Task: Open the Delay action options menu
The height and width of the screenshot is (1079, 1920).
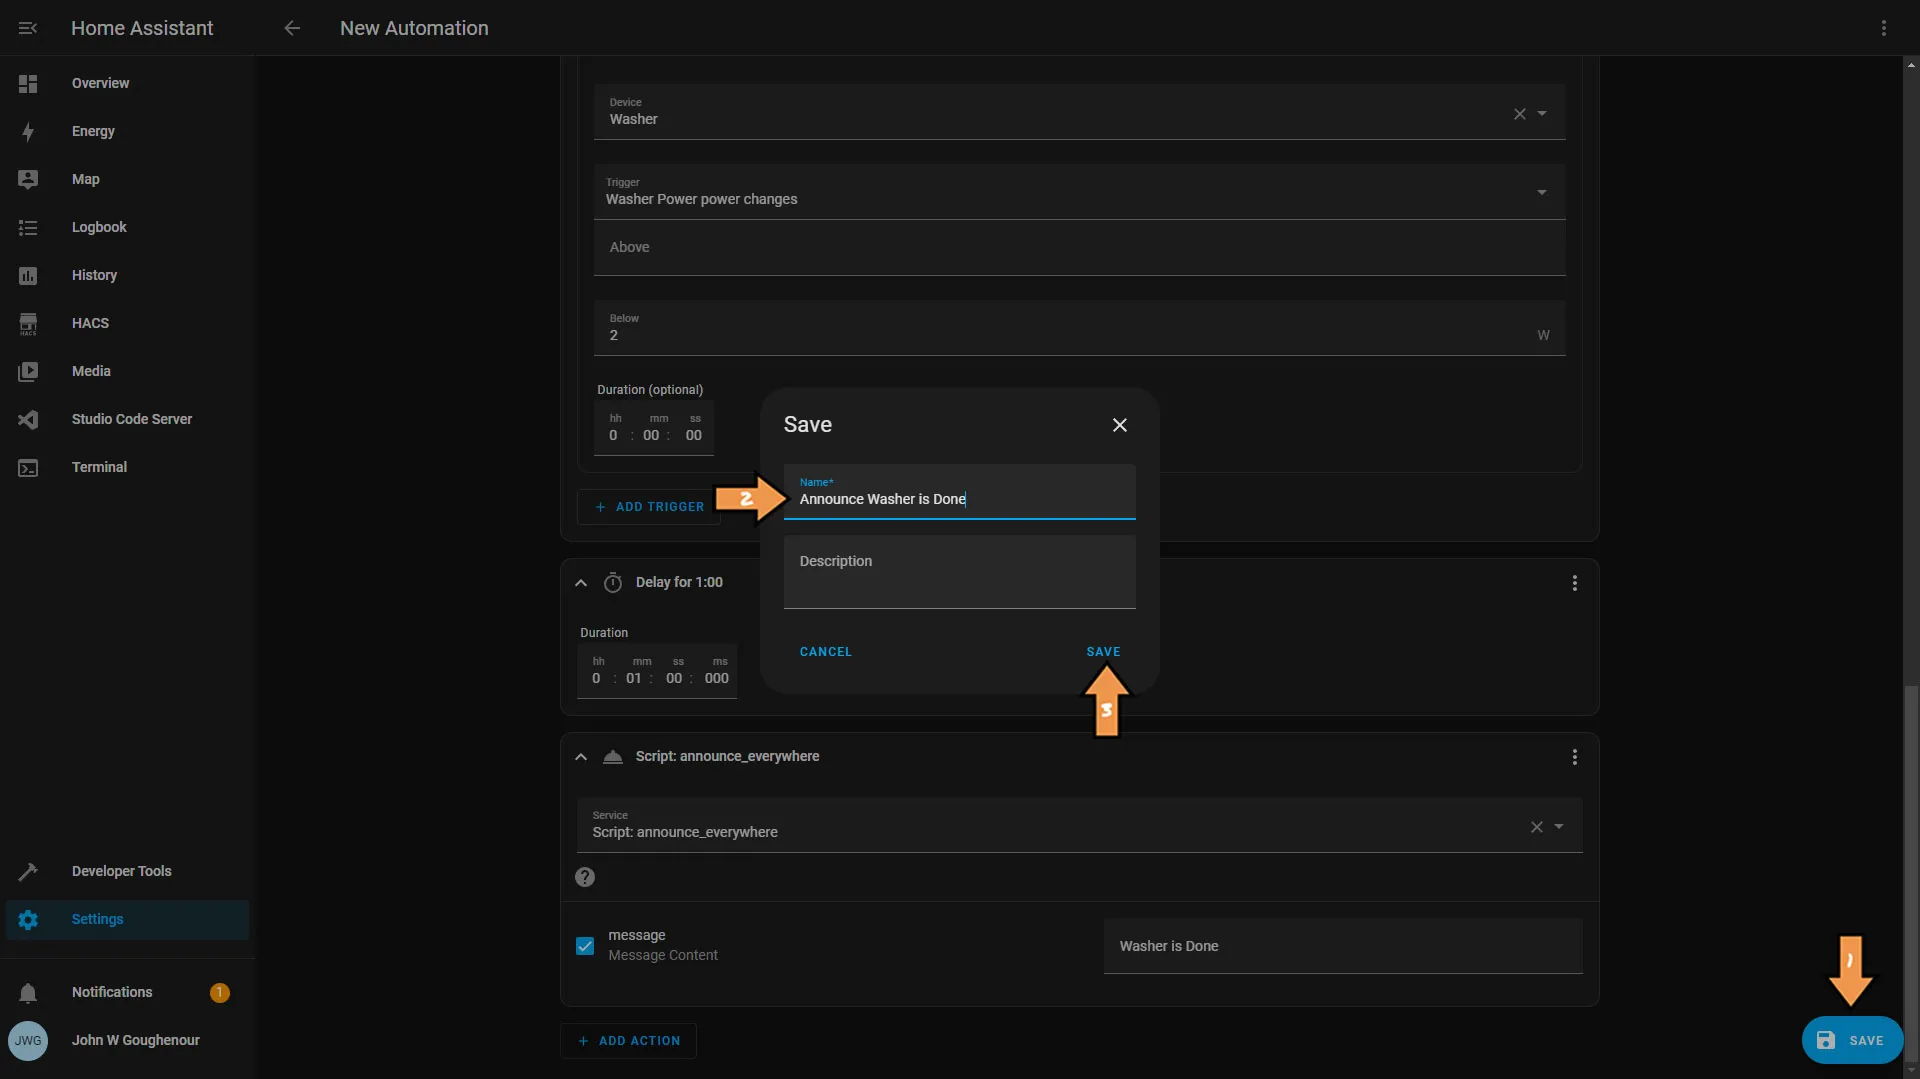Action: click(1574, 583)
